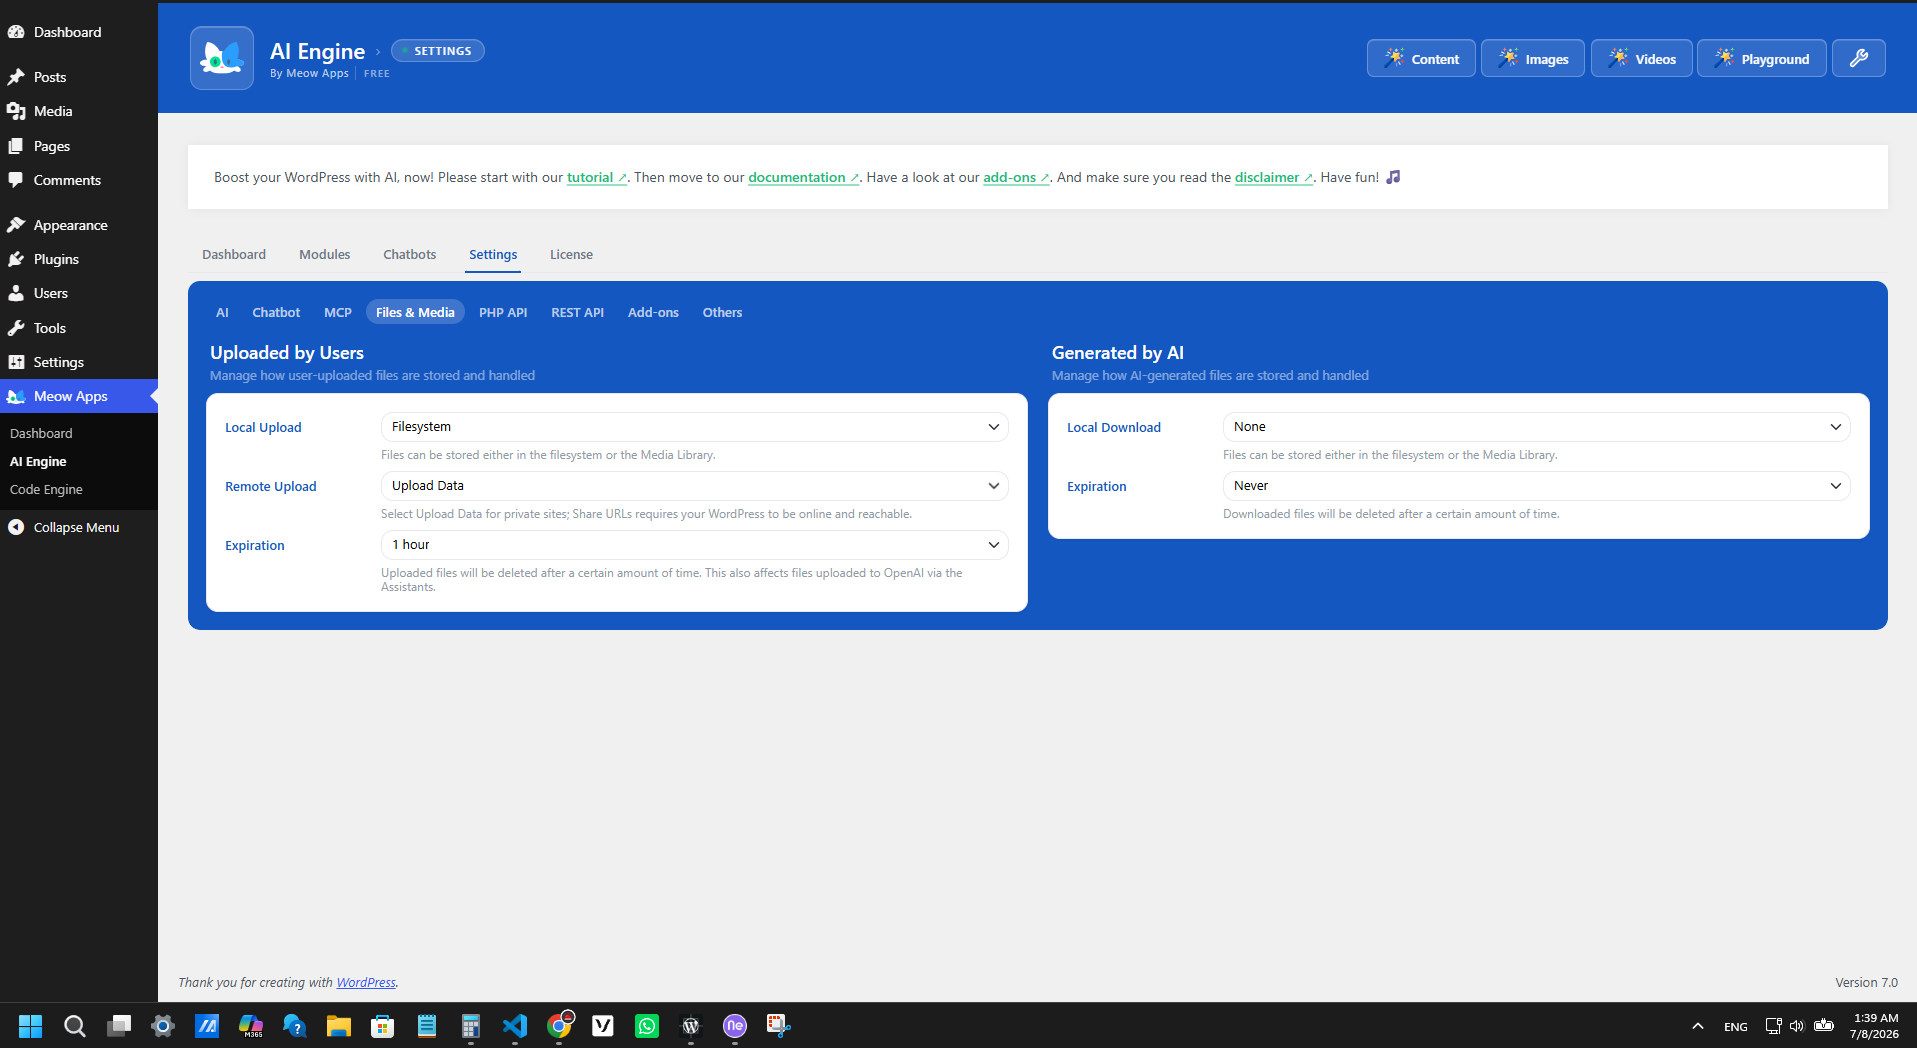This screenshot has width=1917, height=1048.
Task: Open WordPress Settings in the left sidebar
Action: (59, 362)
